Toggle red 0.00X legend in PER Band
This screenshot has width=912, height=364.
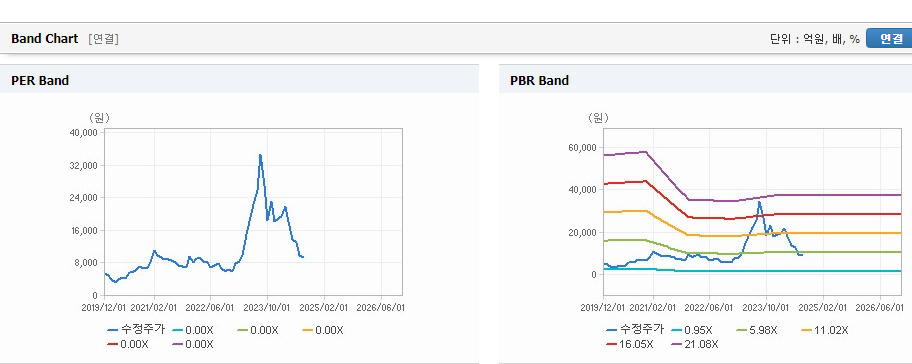128,344
